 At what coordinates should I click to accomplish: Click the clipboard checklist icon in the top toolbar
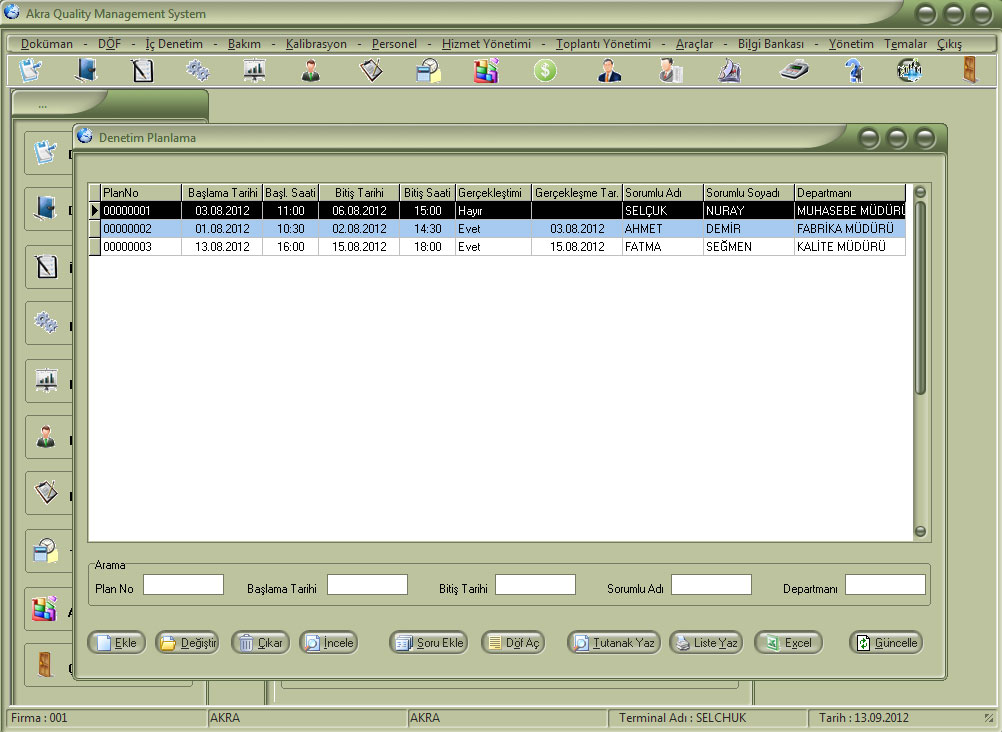click(x=371, y=70)
